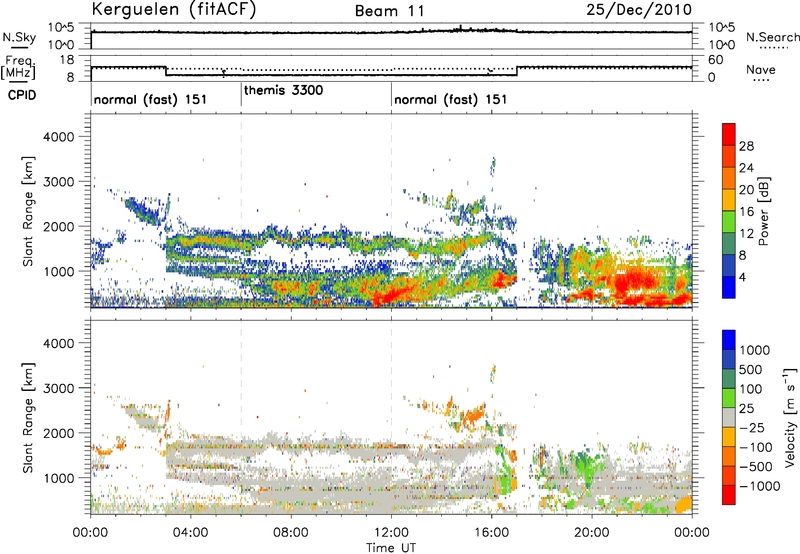Click the Power [dB] color bar
800x554 pixels.
(729, 211)
